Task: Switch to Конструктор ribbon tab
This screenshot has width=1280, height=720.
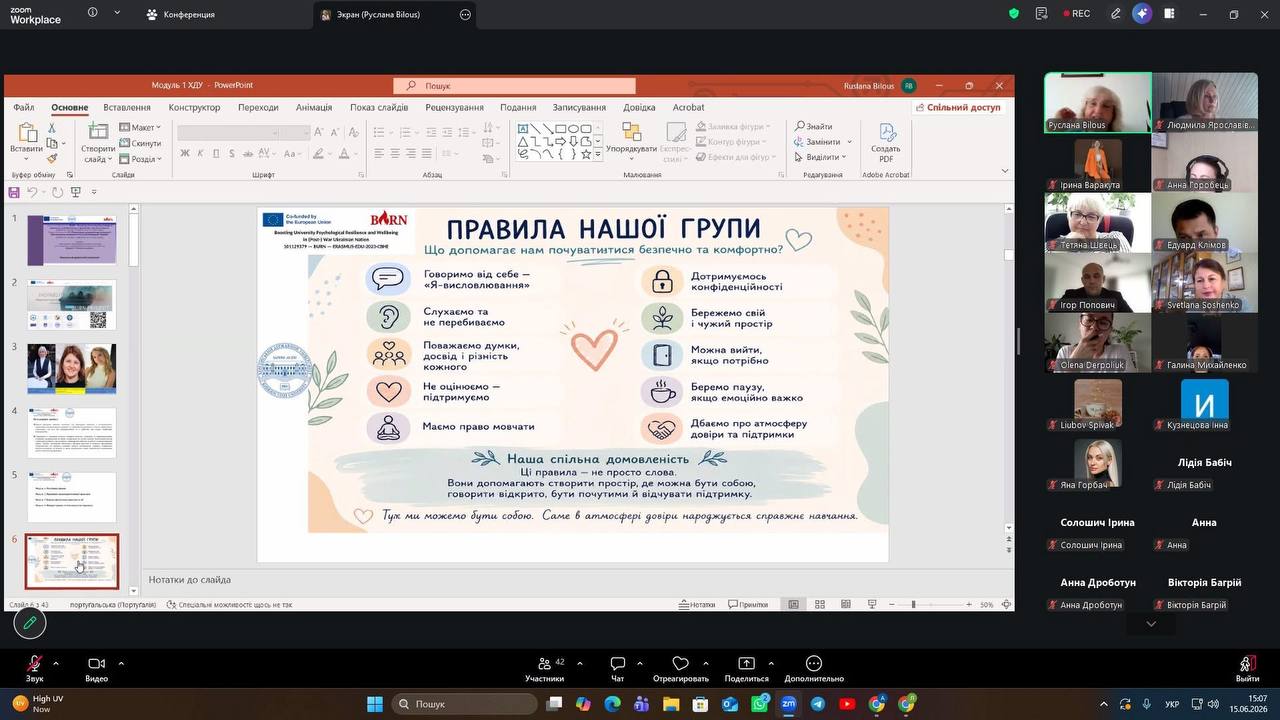Action: [194, 107]
